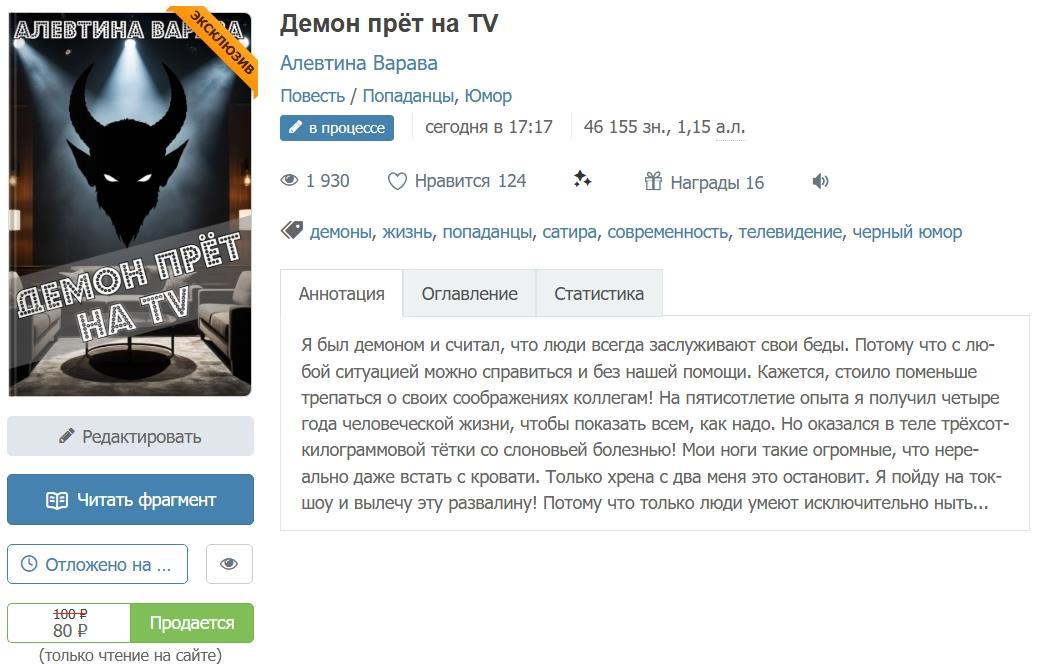
Task: Open the Попаданцы genre link
Action: pos(408,96)
